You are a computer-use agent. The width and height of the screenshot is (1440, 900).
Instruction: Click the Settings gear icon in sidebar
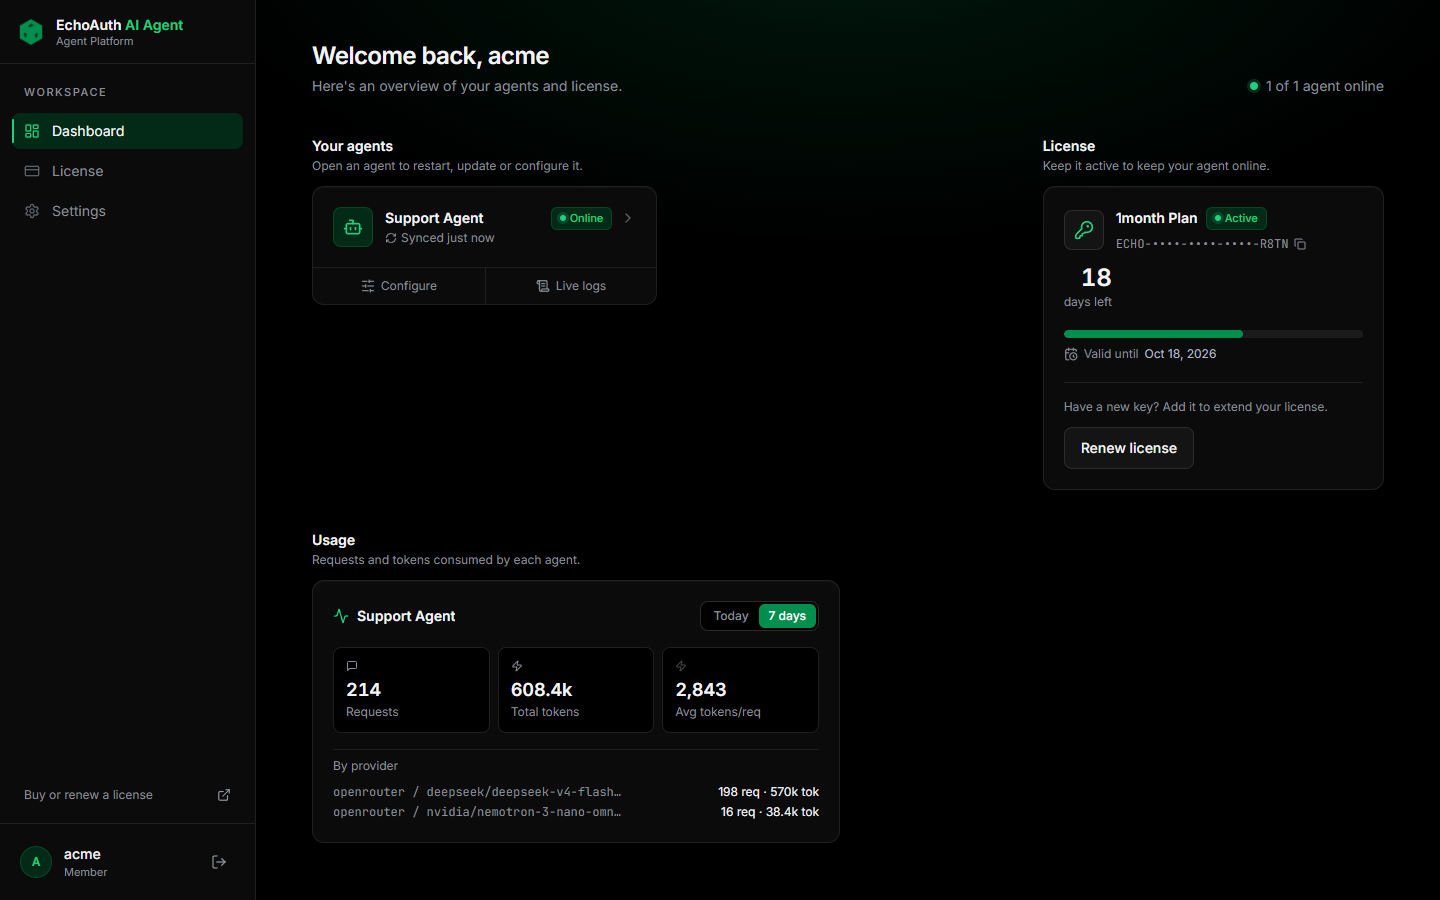[x=32, y=211]
